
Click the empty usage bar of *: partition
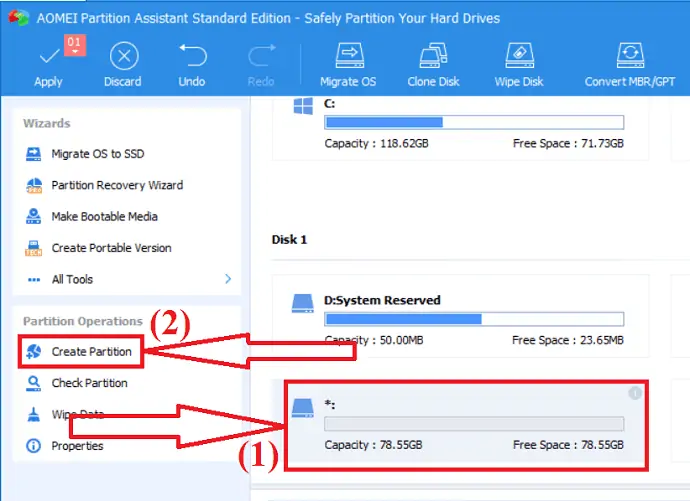[474, 424]
